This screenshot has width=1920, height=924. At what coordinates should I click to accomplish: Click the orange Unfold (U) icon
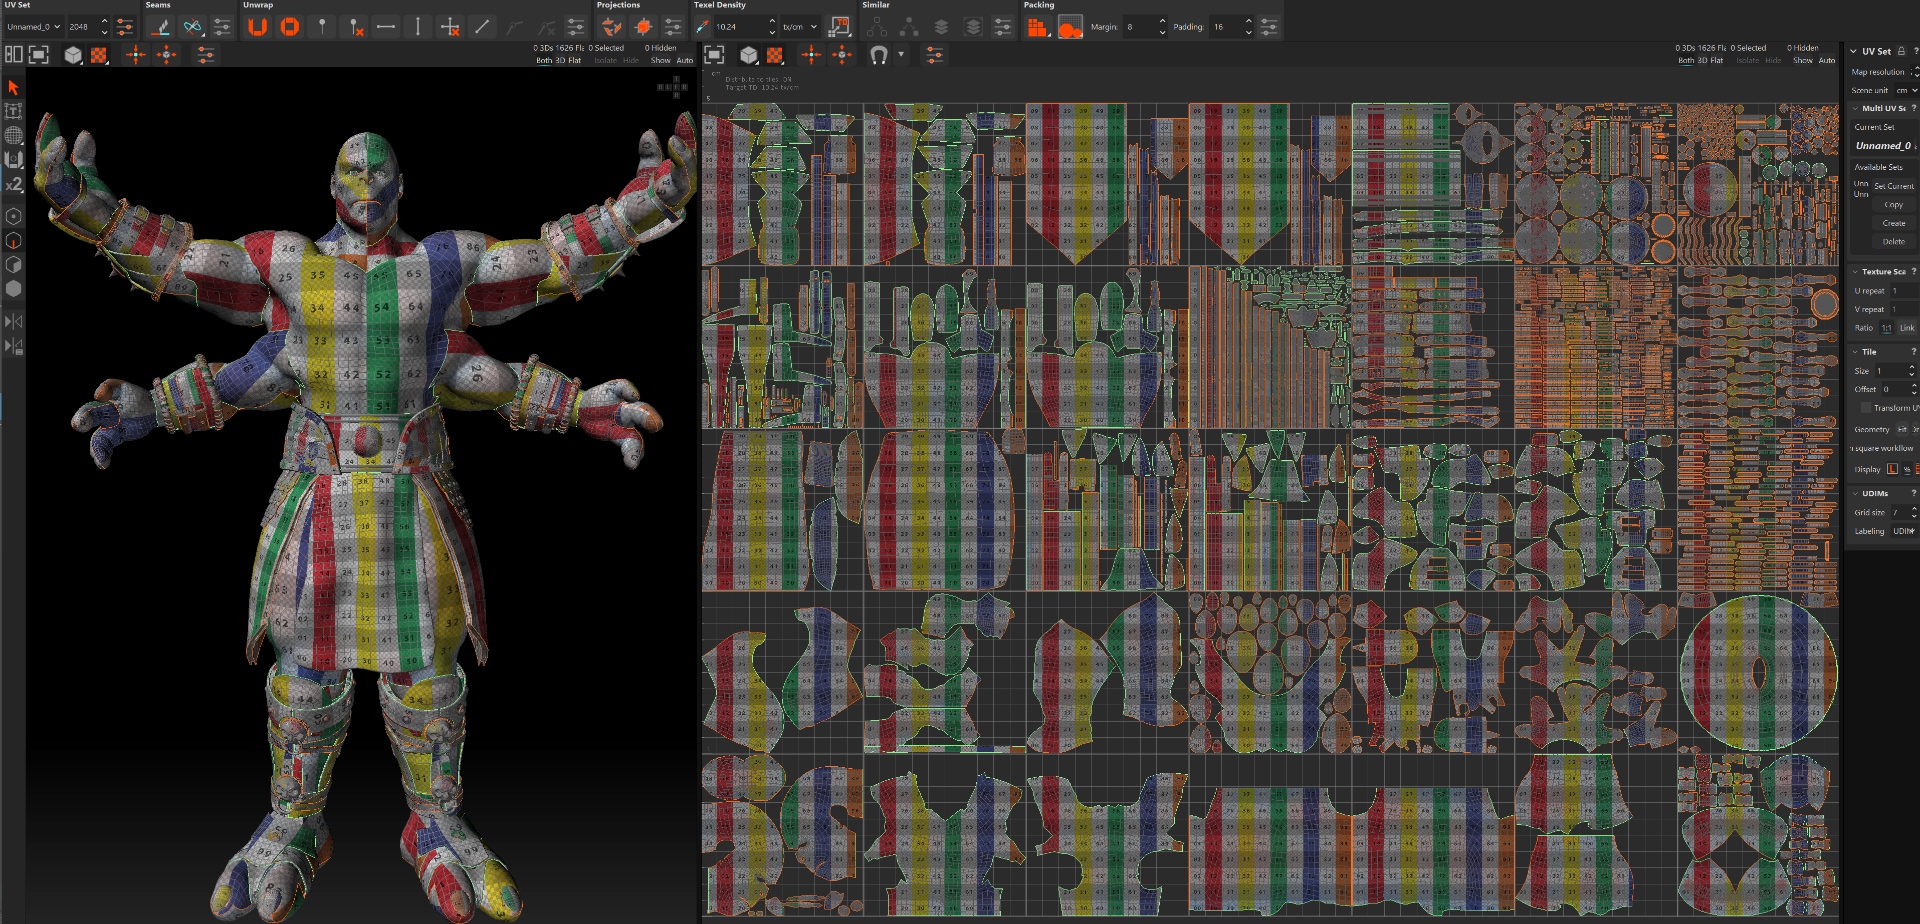pos(257,27)
